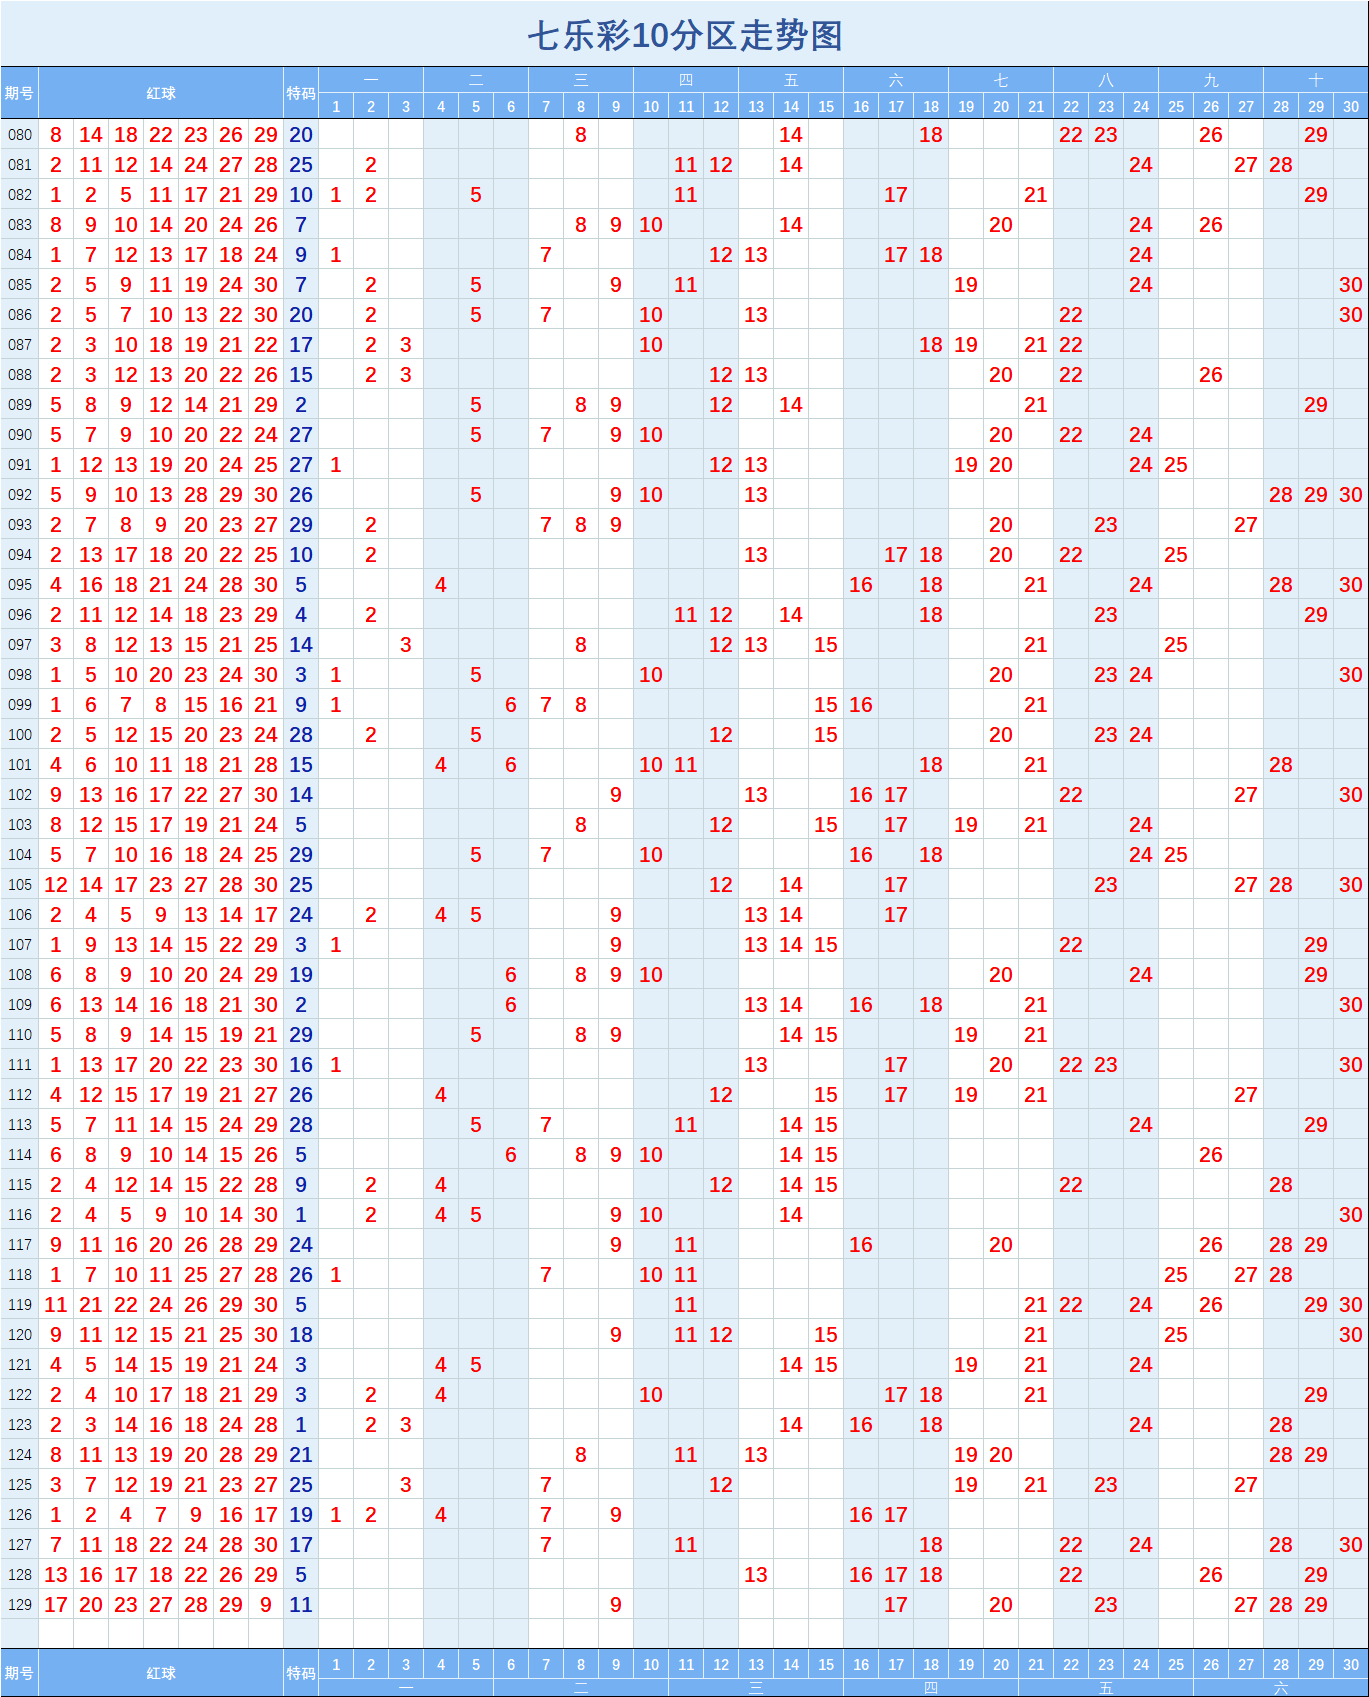Viewport: 1369px width, 1697px height.
Task: Click blue special number 20 in row 080
Action: coord(301,135)
